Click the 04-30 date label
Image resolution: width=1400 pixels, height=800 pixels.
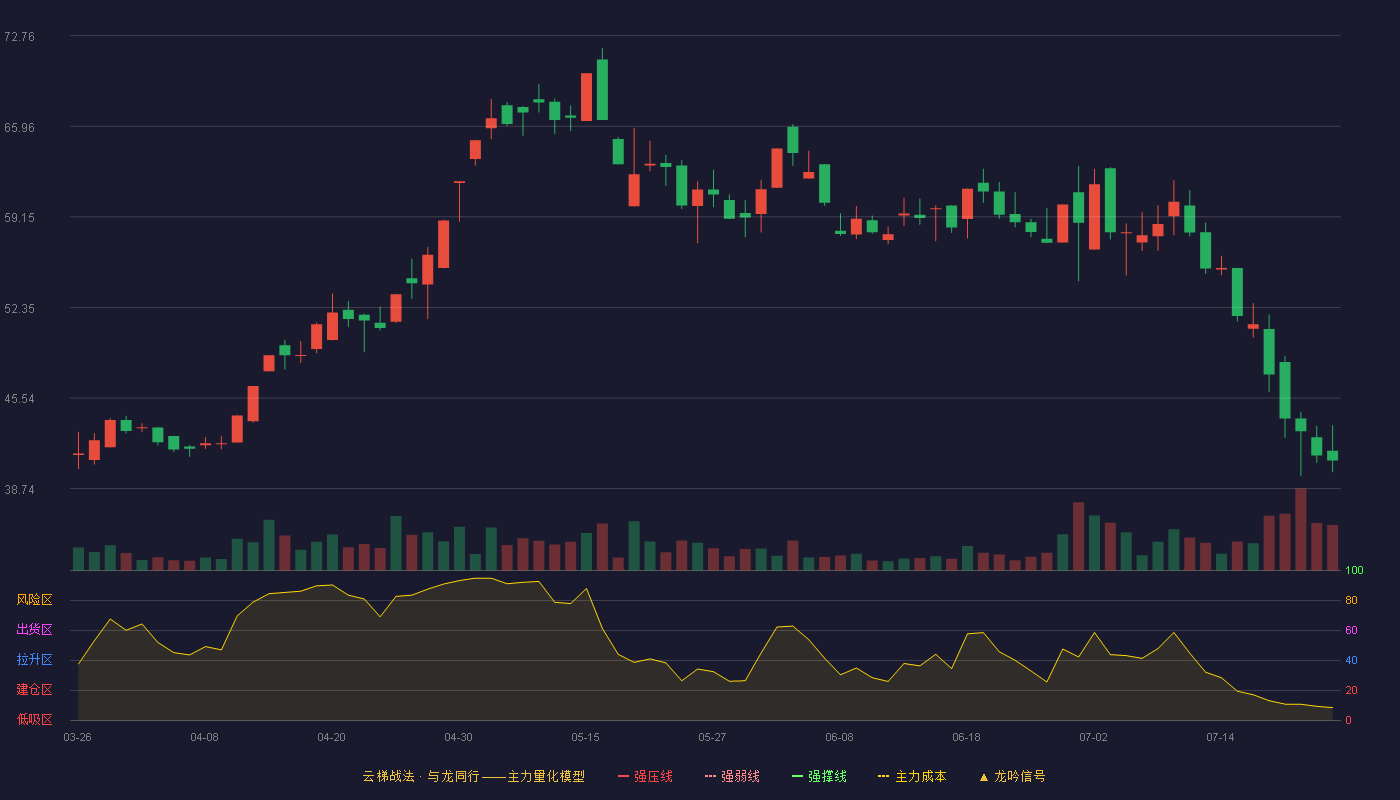[458, 737]
